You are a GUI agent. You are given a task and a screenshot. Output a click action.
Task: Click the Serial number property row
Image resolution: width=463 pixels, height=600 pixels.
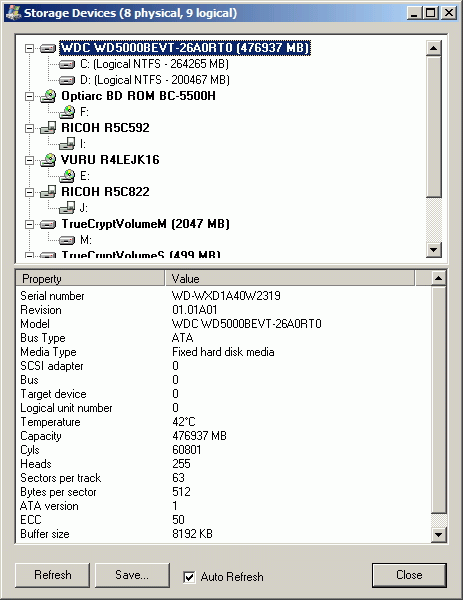(x=223, y=296)
